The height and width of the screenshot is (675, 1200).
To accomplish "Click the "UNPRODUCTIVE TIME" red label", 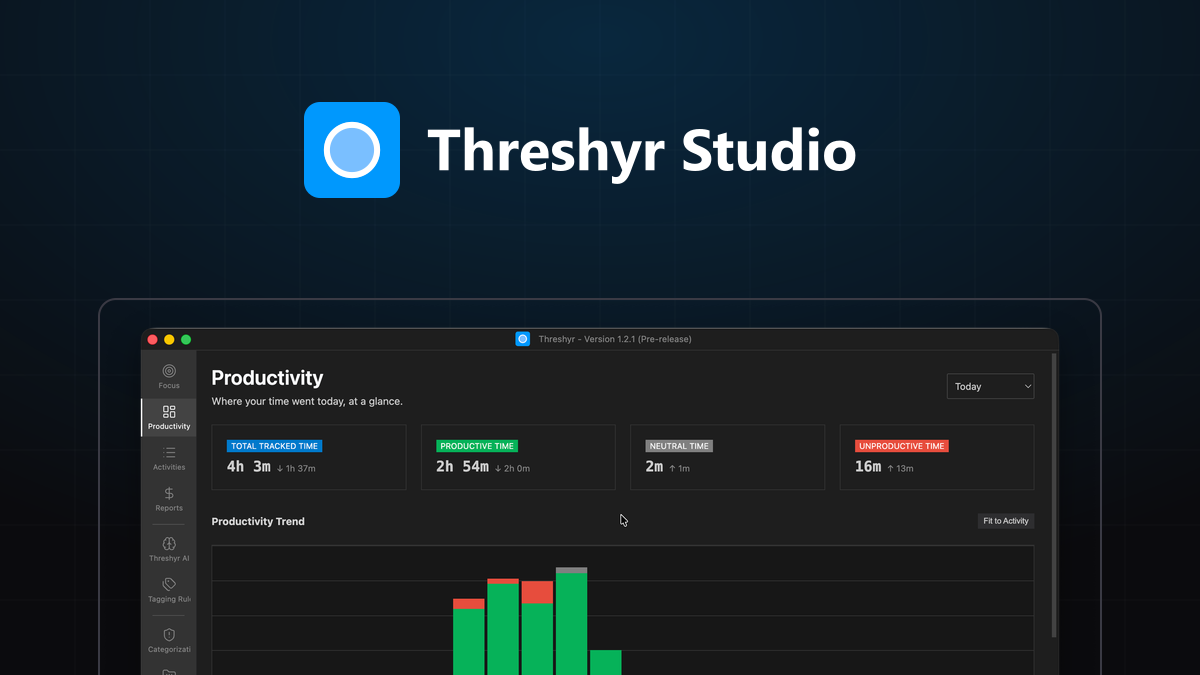I will [x=902, y=446].
